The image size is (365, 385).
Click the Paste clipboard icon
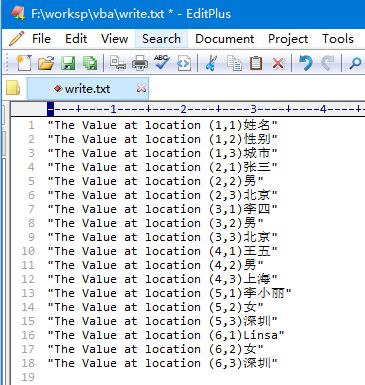pyautogui.click(x=256, y=63)
